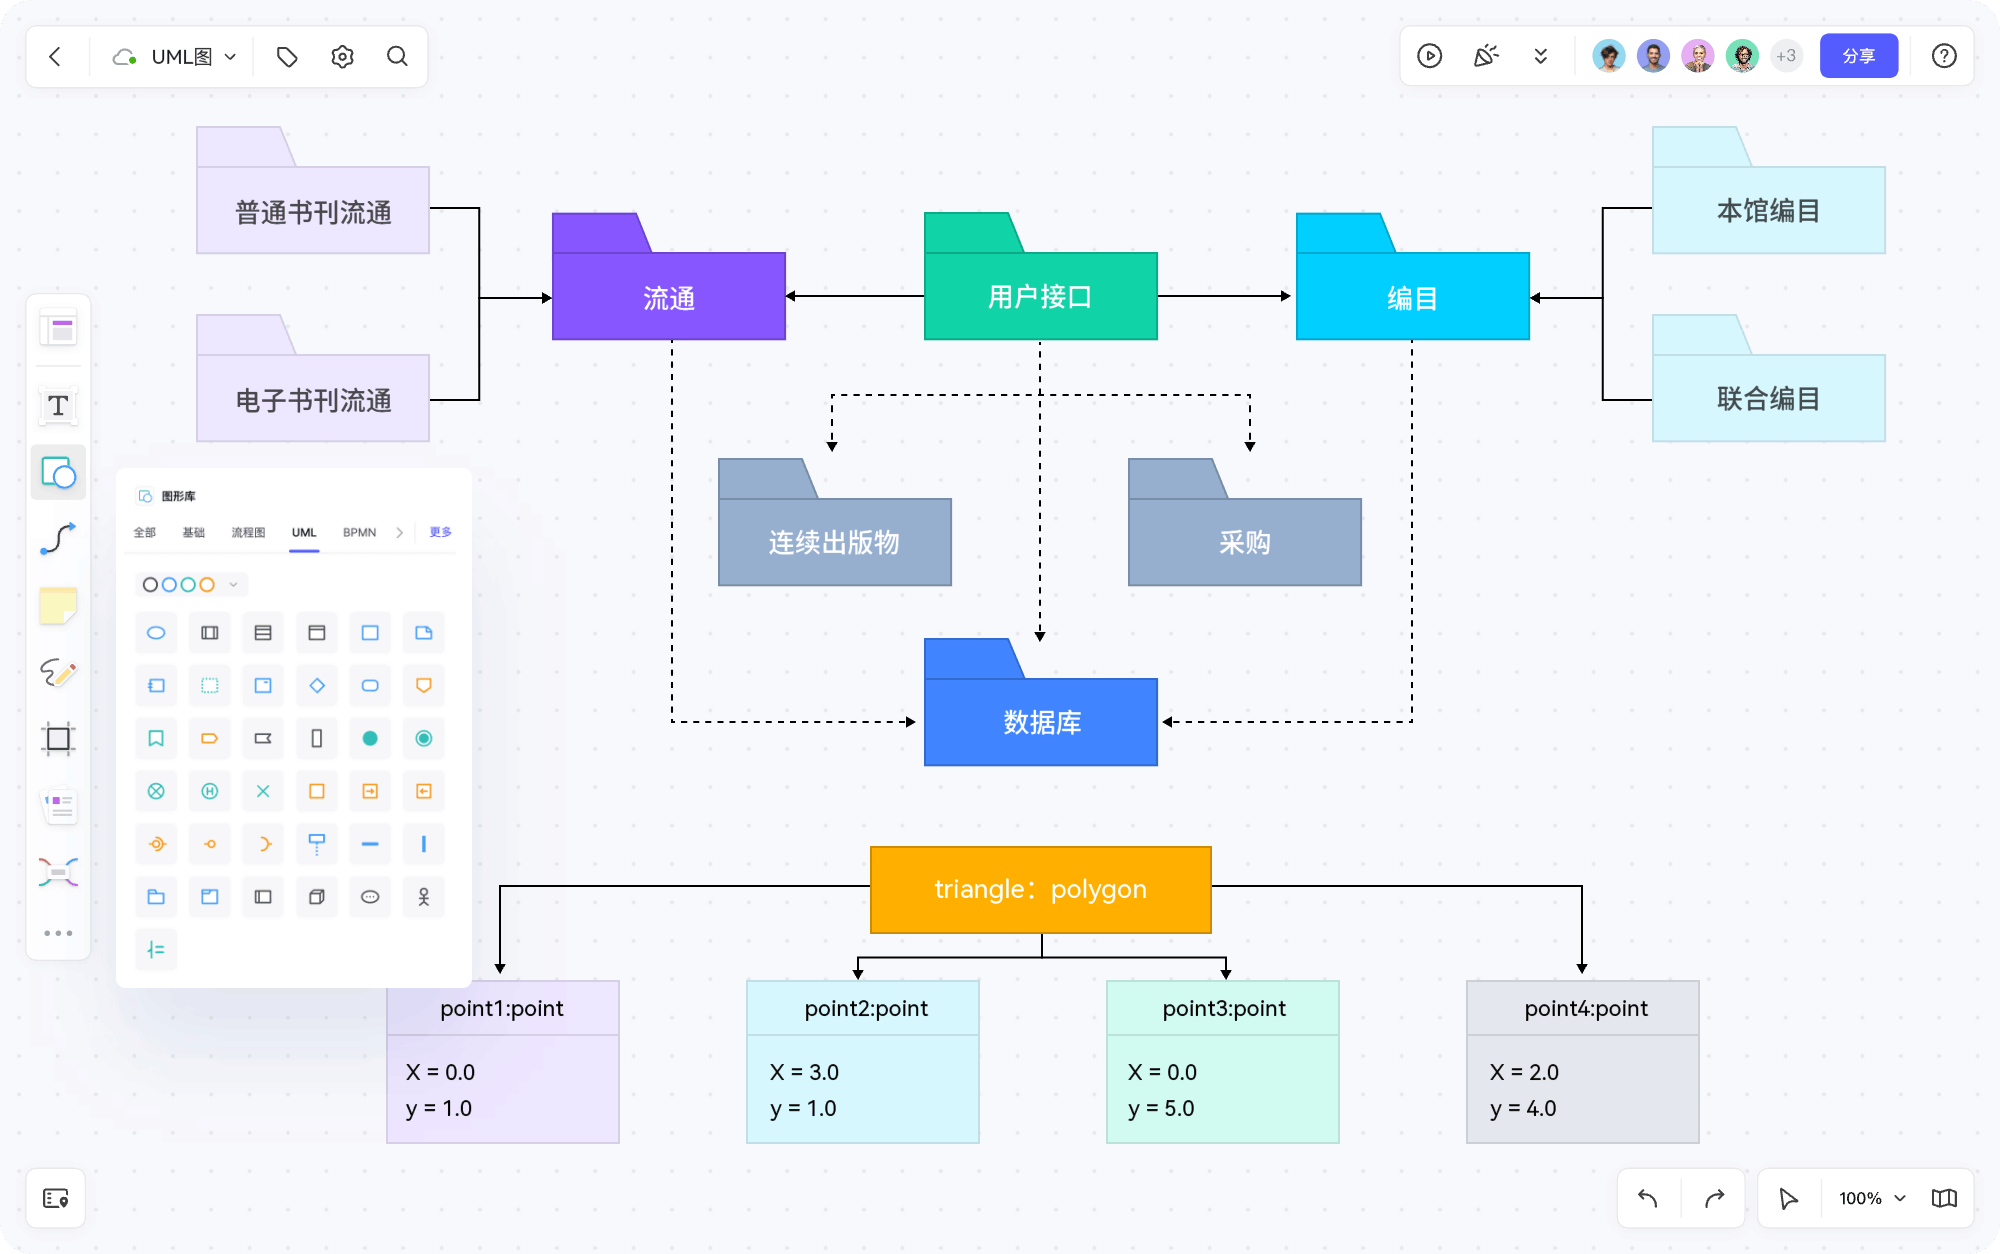Open 更多 link in the shape library
Screen dimensions: 2000x1254
tap(439, 532)
